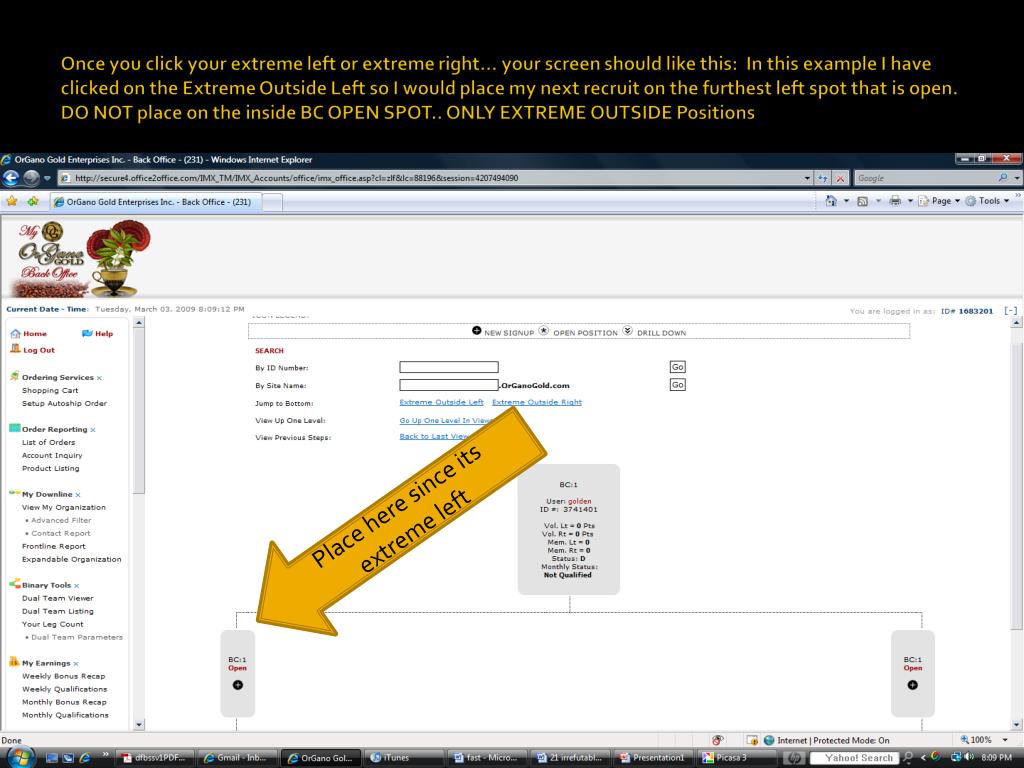Open Monthly Qualifications
The width and height of the screenshot is (1024, 768).
pyautogui.click(x=65, y=715)
